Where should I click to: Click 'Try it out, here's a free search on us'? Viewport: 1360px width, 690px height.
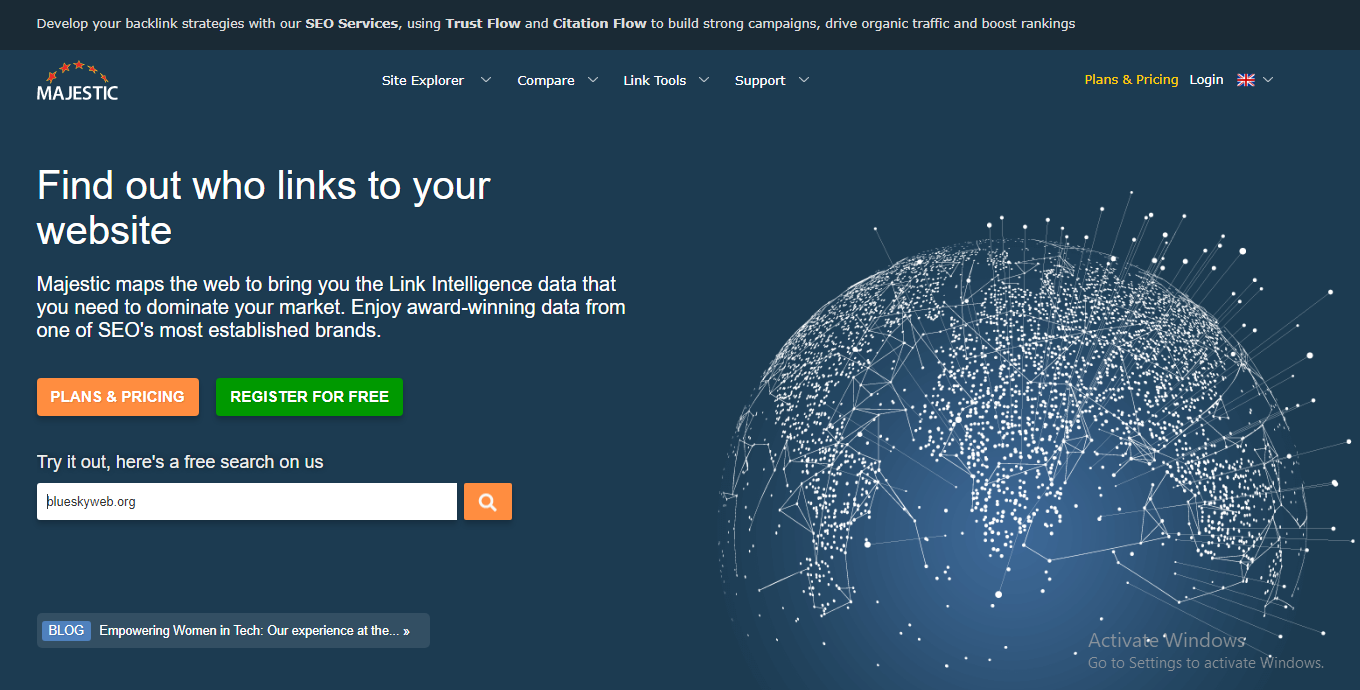(x=180, y=462)
